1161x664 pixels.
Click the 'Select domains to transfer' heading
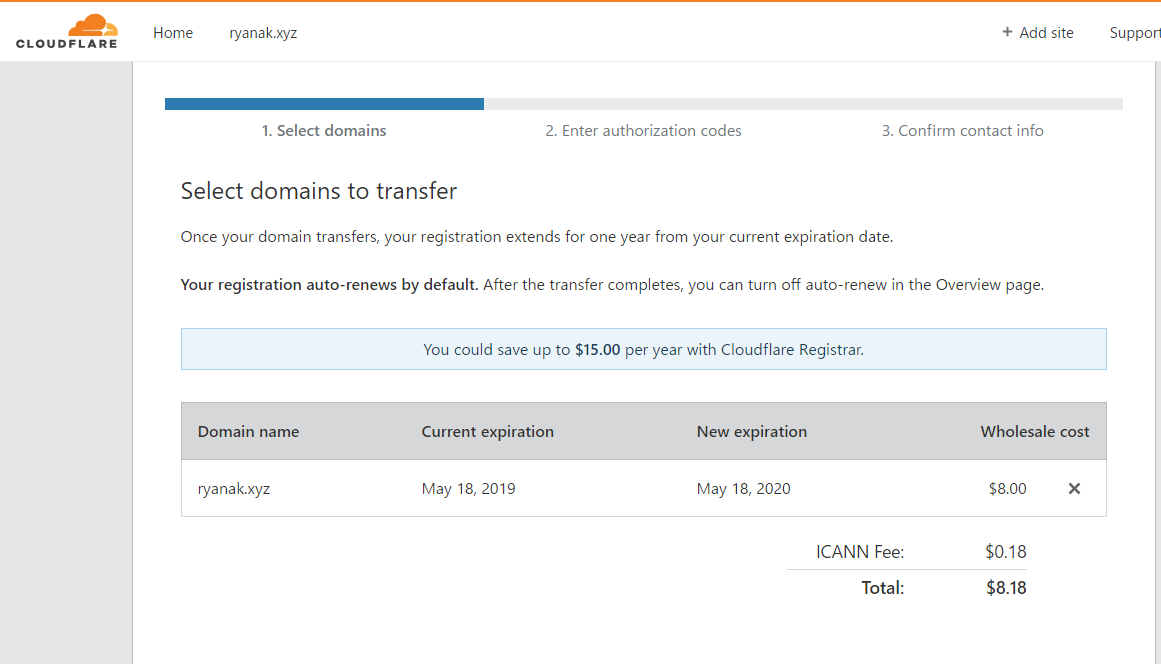318,191
